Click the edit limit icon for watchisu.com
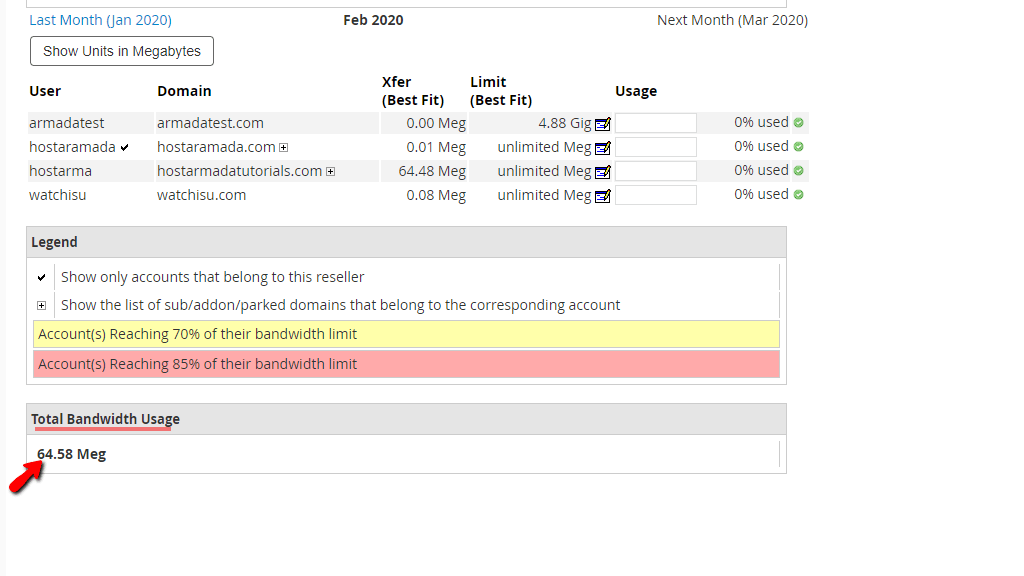1024x576 pixels. click(603, 196)
